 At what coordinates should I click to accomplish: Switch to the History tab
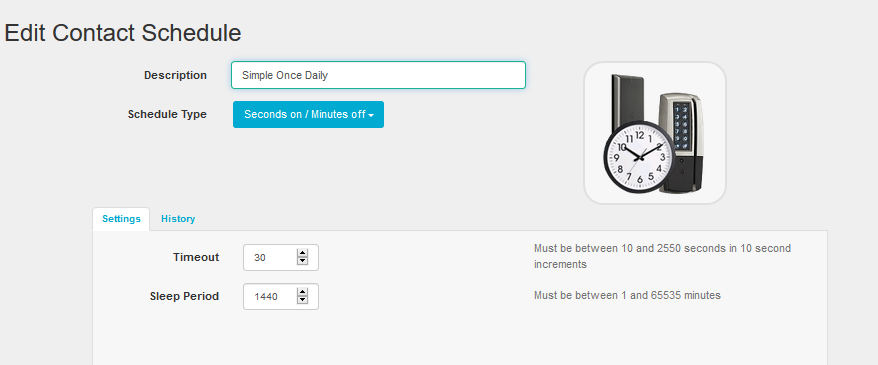pos(178,219)
